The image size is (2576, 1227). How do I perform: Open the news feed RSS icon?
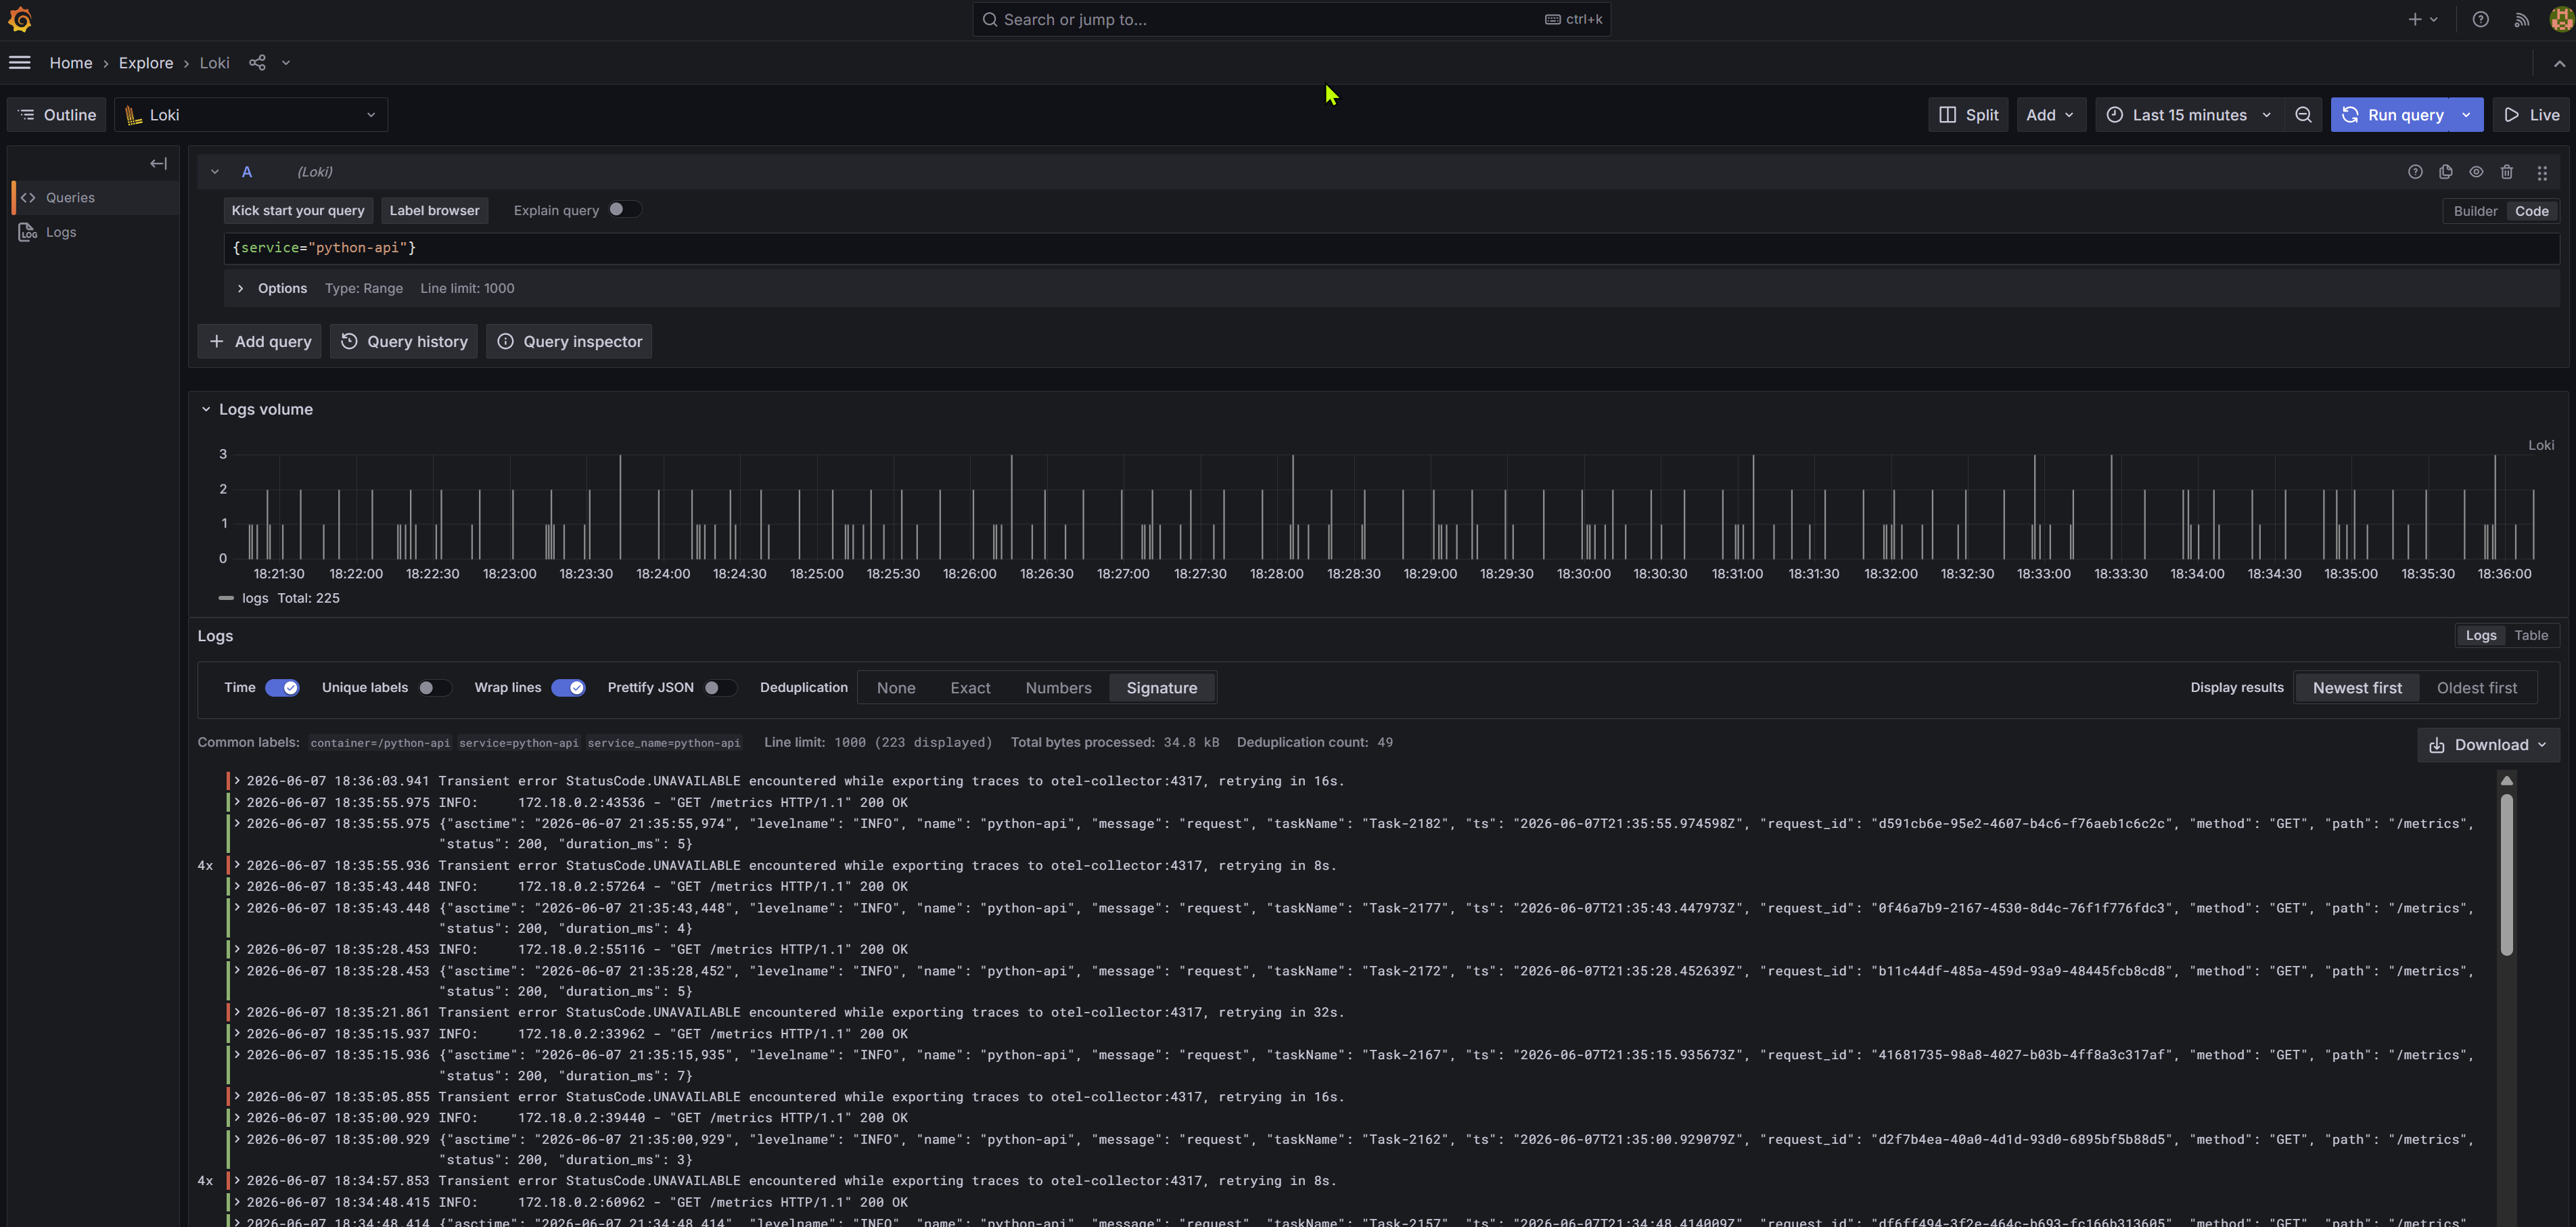(x=2522, y=19)
